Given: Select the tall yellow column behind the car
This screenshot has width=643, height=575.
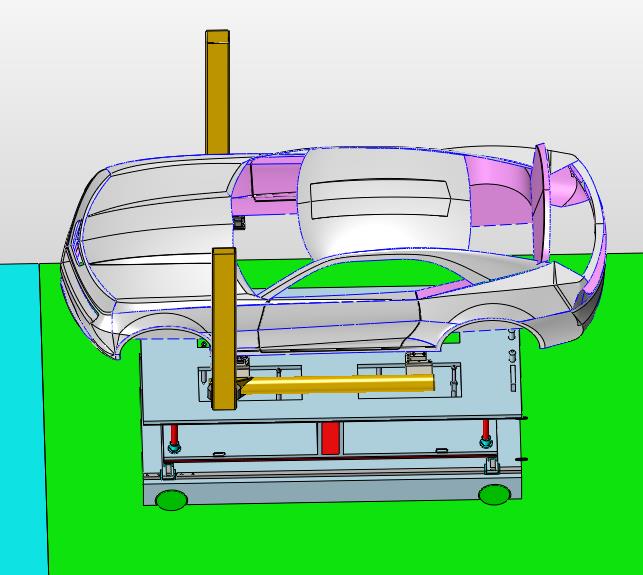Looking at the screenshot, I should pos(217,92).
